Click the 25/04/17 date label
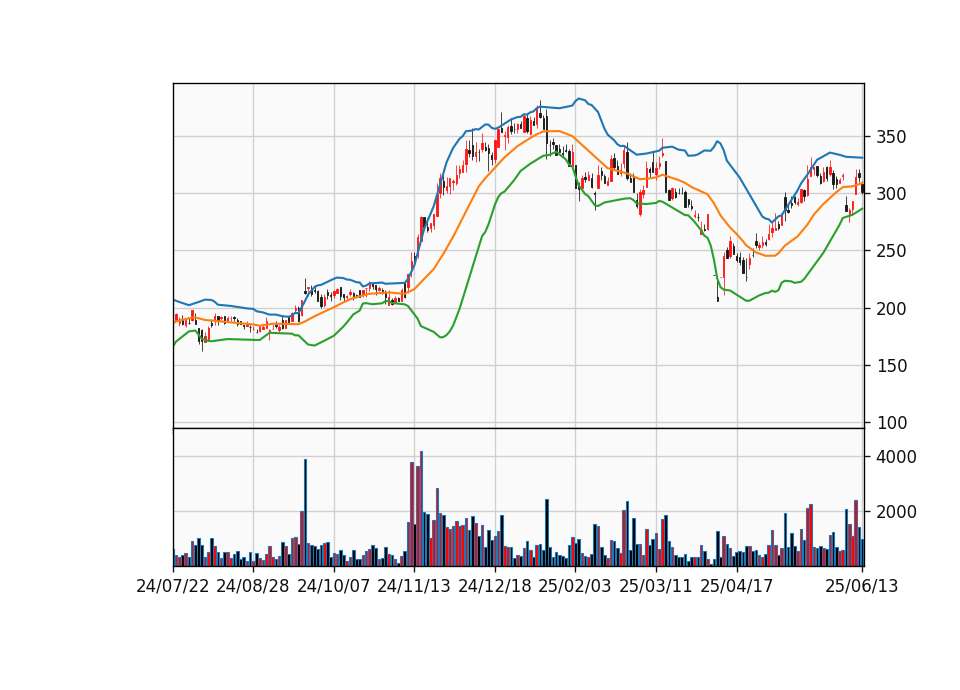Image resolution: width=960 pixels, height=690 pixels. pos(737,587)
